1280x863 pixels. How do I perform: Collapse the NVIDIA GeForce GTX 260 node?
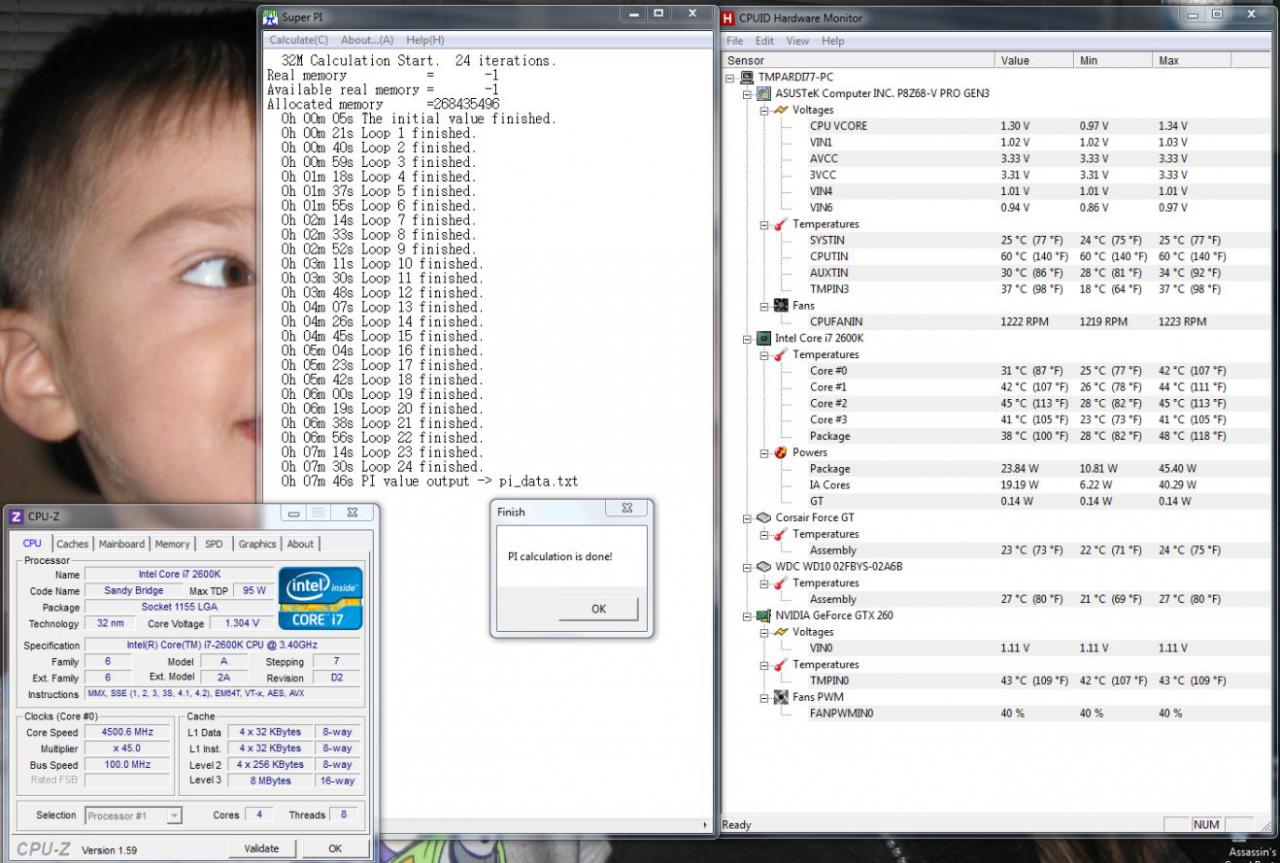click(748, 616)
